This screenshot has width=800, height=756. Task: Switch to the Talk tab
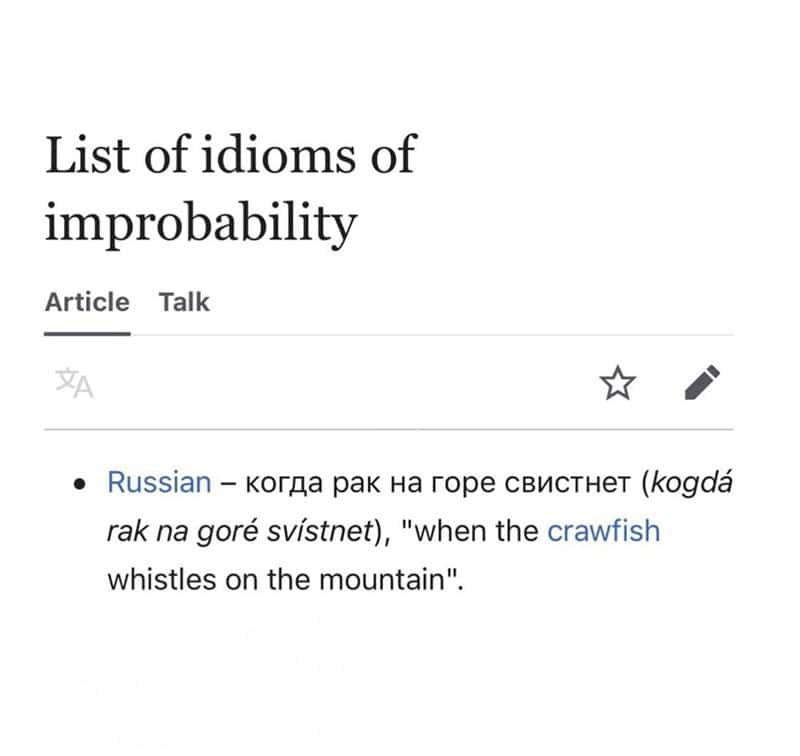[184, 302]
